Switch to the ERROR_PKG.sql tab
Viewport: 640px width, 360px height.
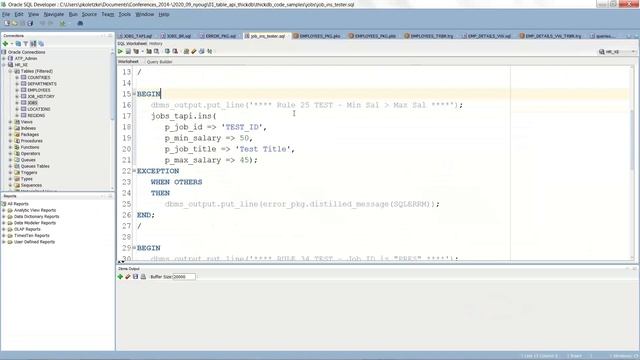click(x=218, y=36)
